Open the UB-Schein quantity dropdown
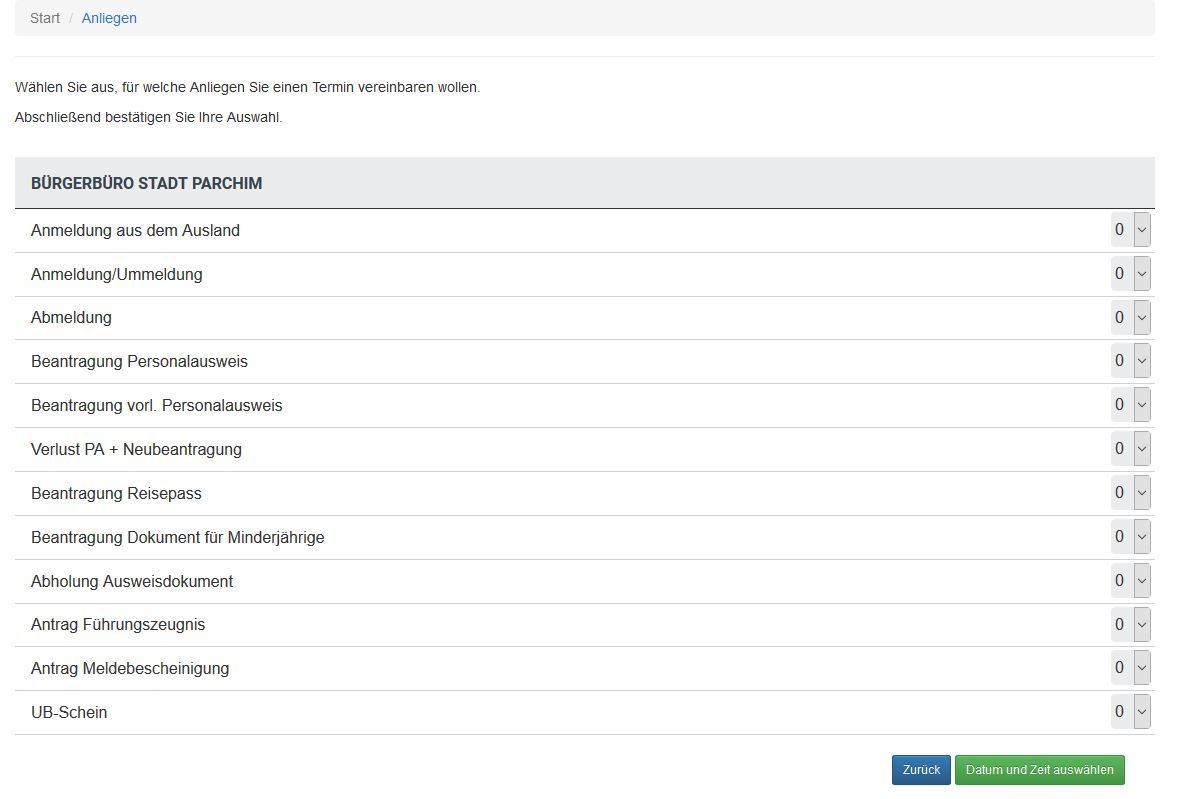The image size is (1180, 799). click(1131, 712)
